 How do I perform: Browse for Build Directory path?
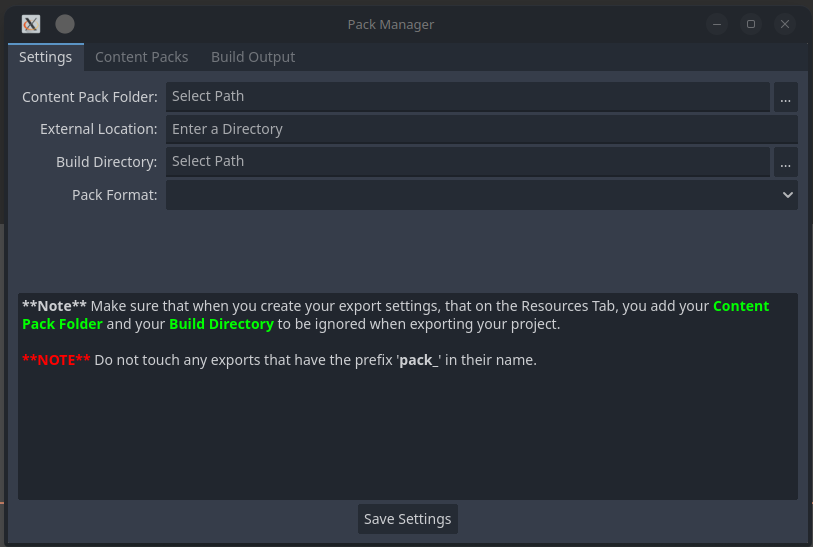[786, 162]
